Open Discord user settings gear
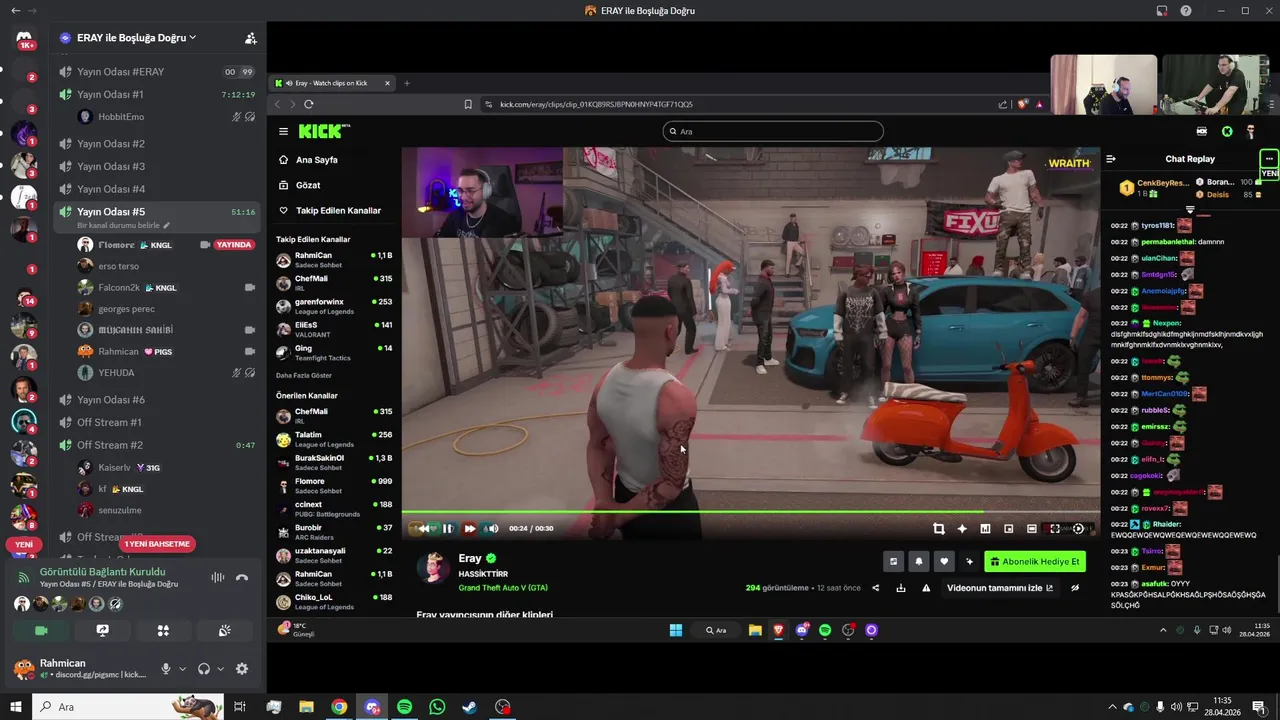 point(241,669)
